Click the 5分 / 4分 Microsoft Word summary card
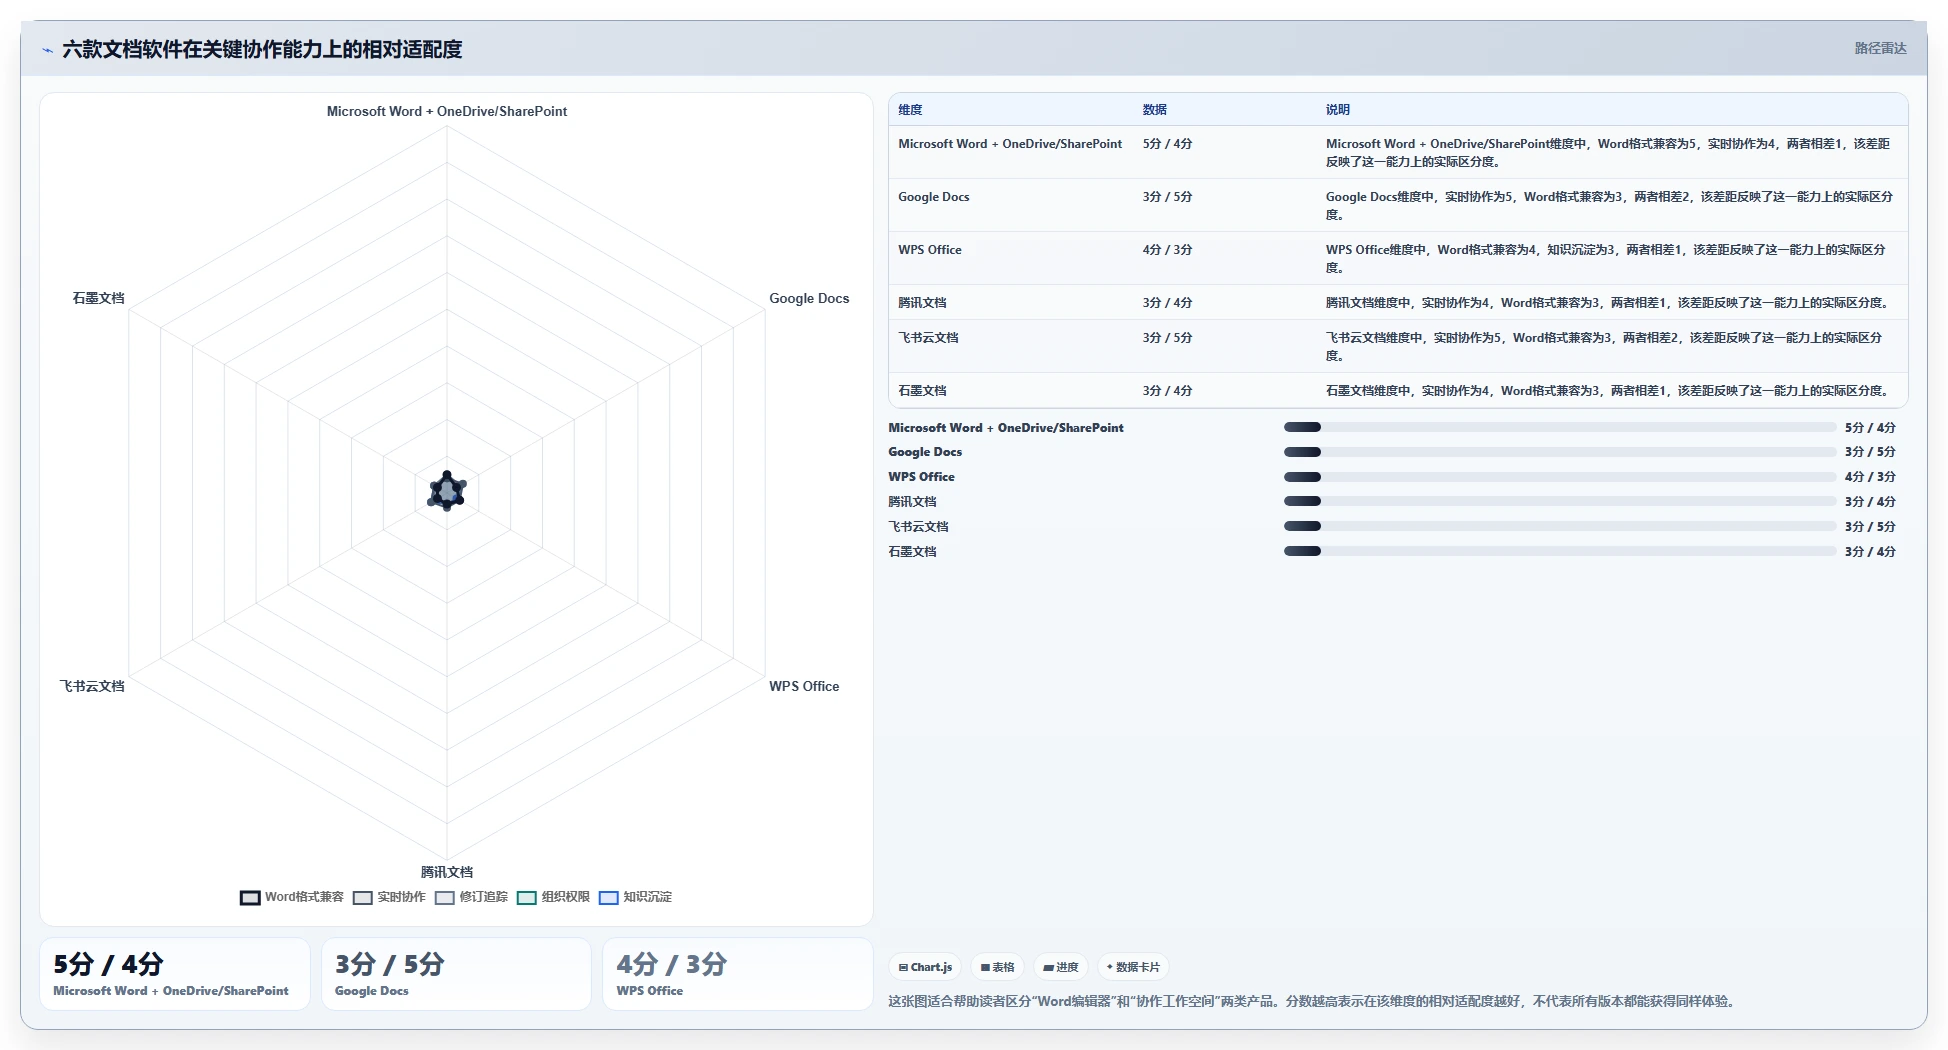This screenshot has width=1948, height=1050. click(175, 974)
